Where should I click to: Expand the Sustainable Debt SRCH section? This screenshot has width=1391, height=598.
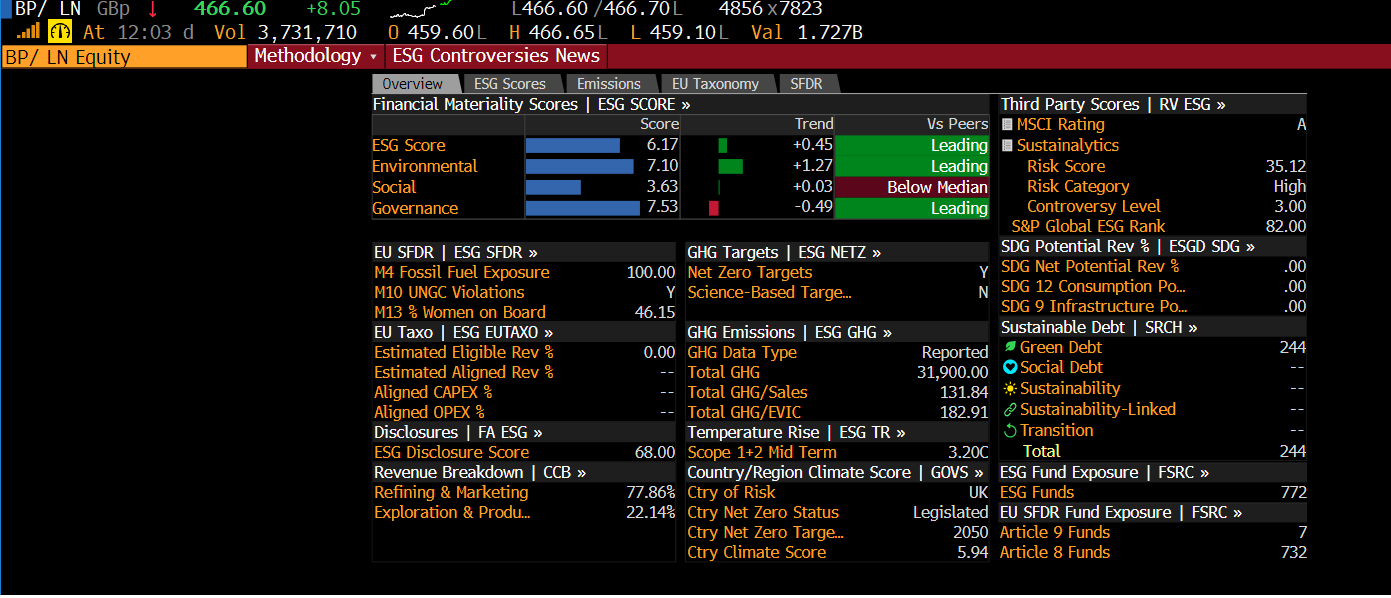click(x=1098, y=327)
